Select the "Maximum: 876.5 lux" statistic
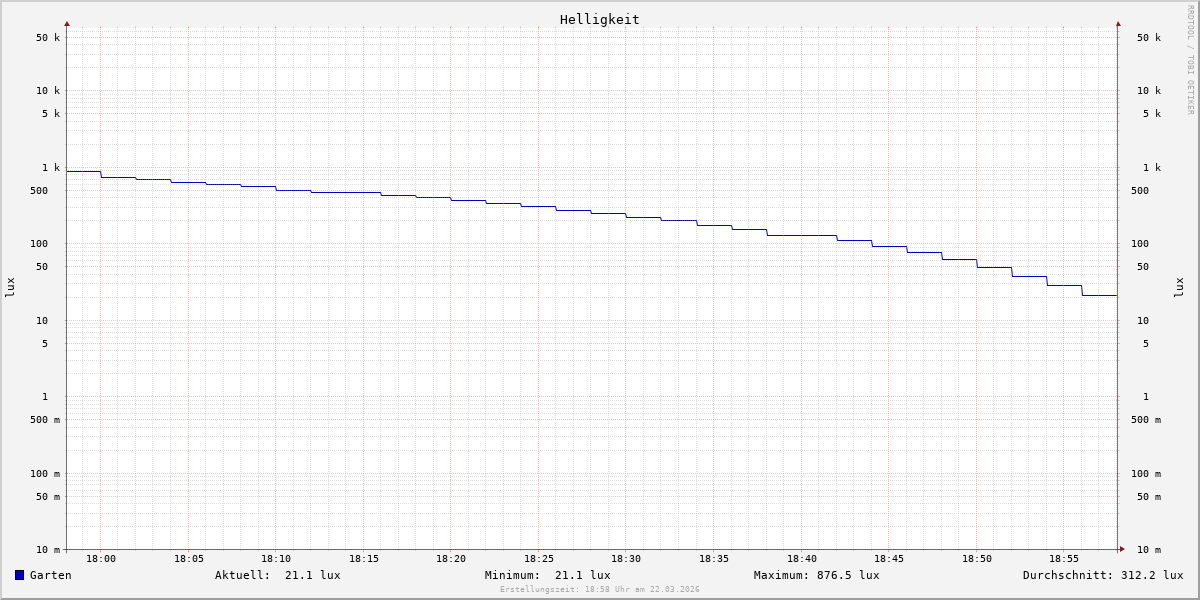The height and width of the screenshot is (600, 1200). (x=817, y=575)
